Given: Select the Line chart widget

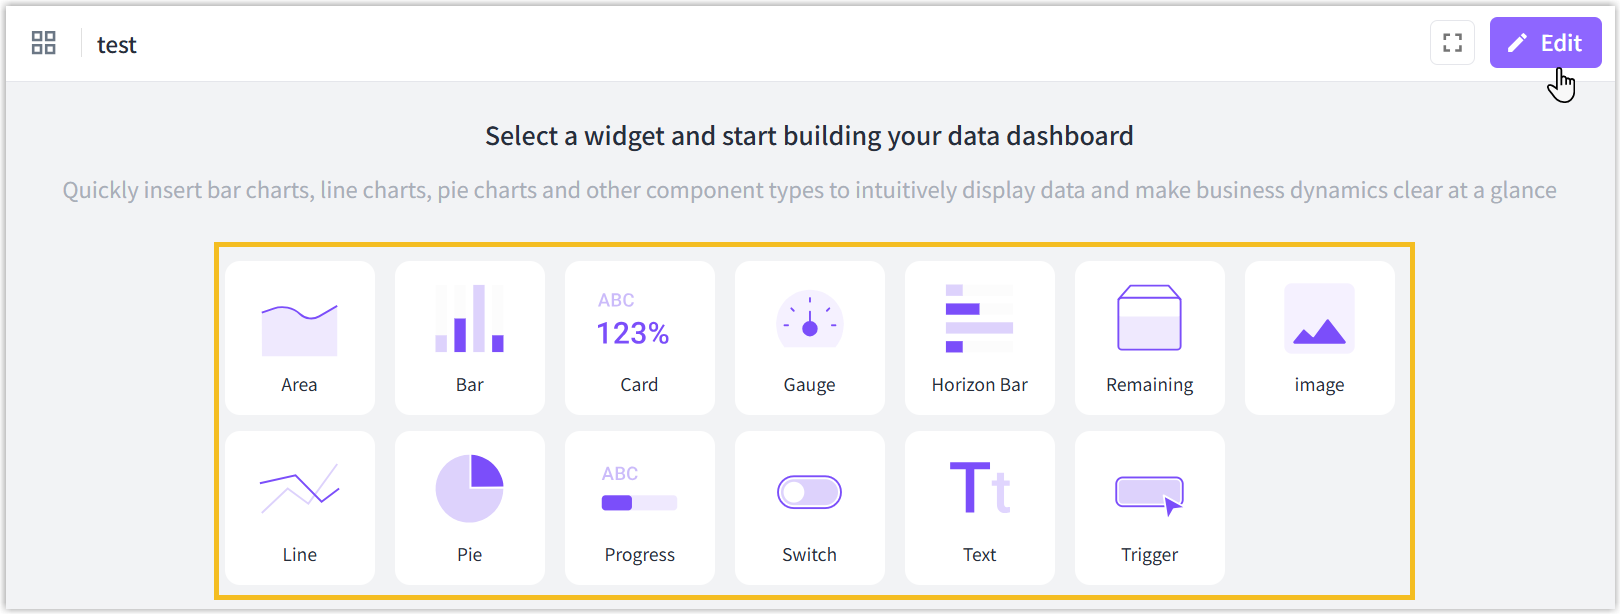Looking at the screenshot, I should pos(299,507).
